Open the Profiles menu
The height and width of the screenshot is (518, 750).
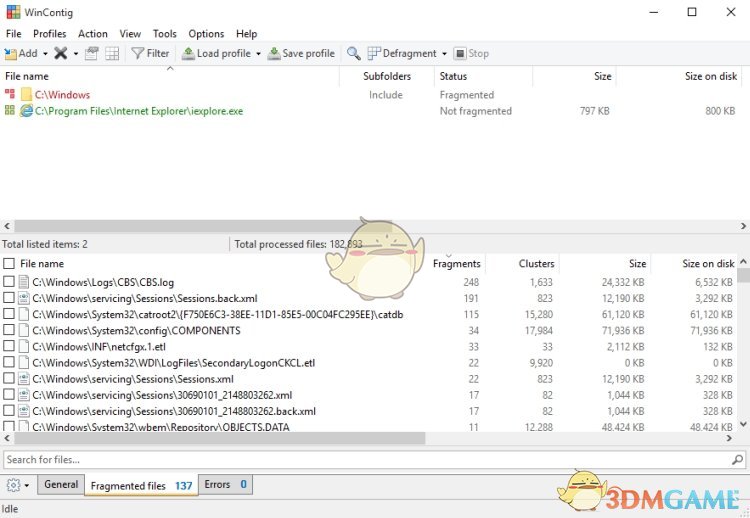click(49, 34)
